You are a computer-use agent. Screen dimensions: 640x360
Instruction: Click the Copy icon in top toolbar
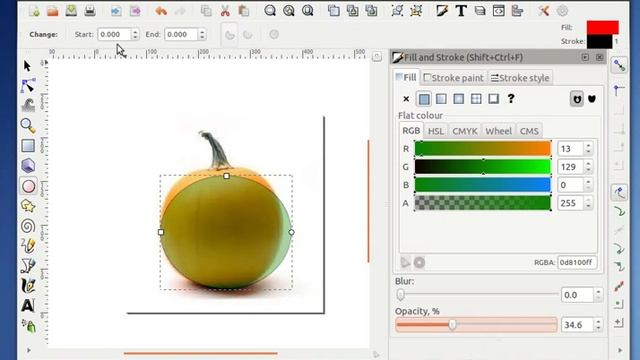point(206,11)
